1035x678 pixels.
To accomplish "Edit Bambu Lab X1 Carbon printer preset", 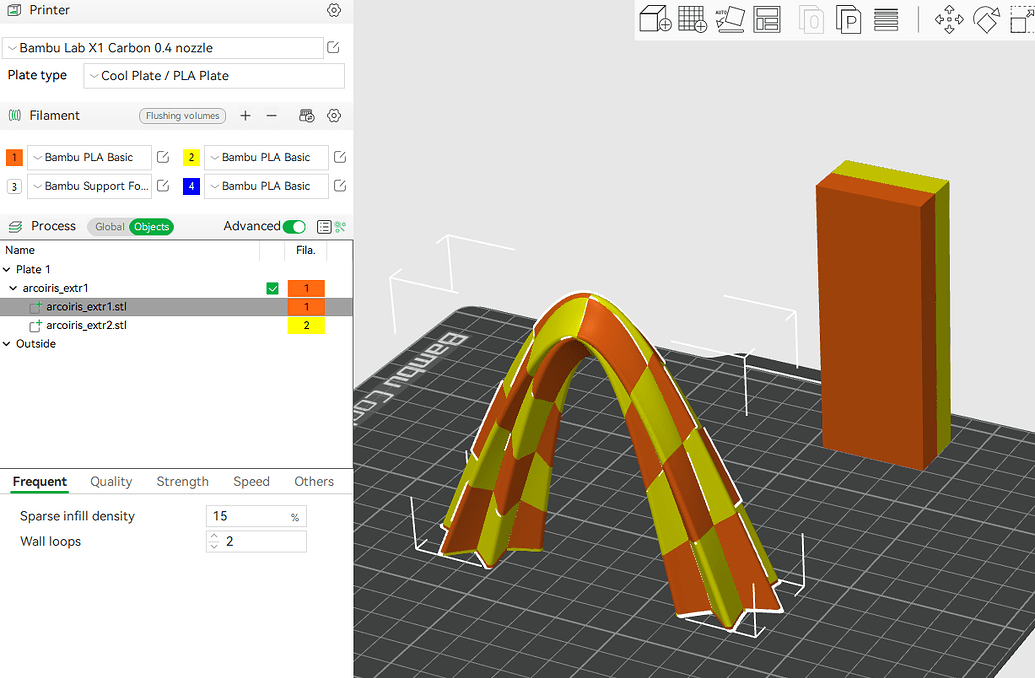I will coord(333,48).
